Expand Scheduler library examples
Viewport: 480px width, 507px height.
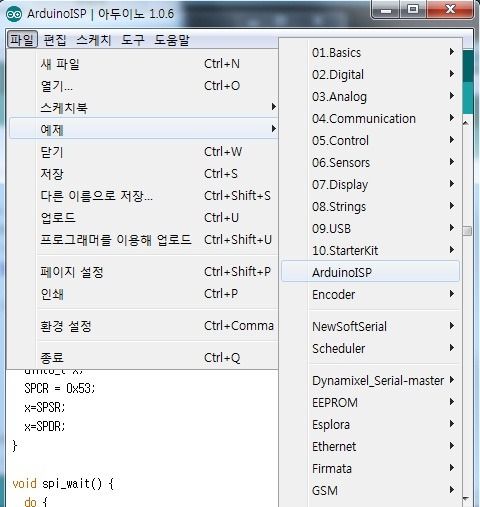click(x=370, y=348)
